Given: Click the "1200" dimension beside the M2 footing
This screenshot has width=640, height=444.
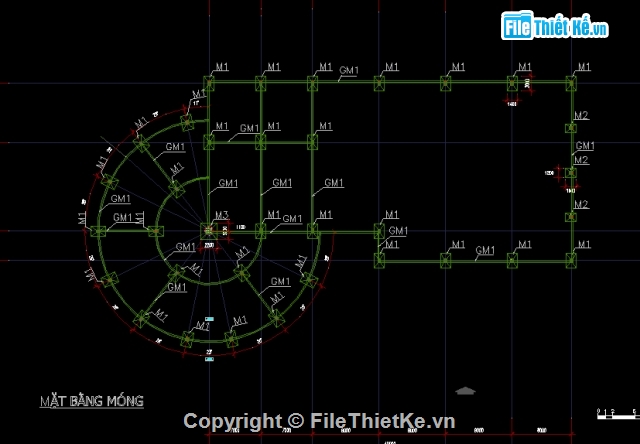Looking at the screenshot, I should tap(549, 173).
